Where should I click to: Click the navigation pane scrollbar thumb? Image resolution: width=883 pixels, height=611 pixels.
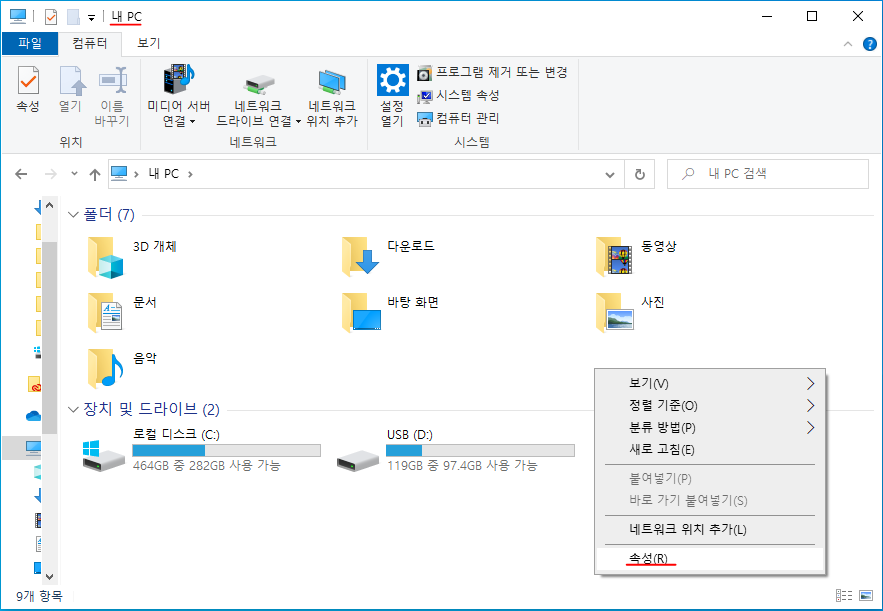pyautogui.click(x=50, y=338)
